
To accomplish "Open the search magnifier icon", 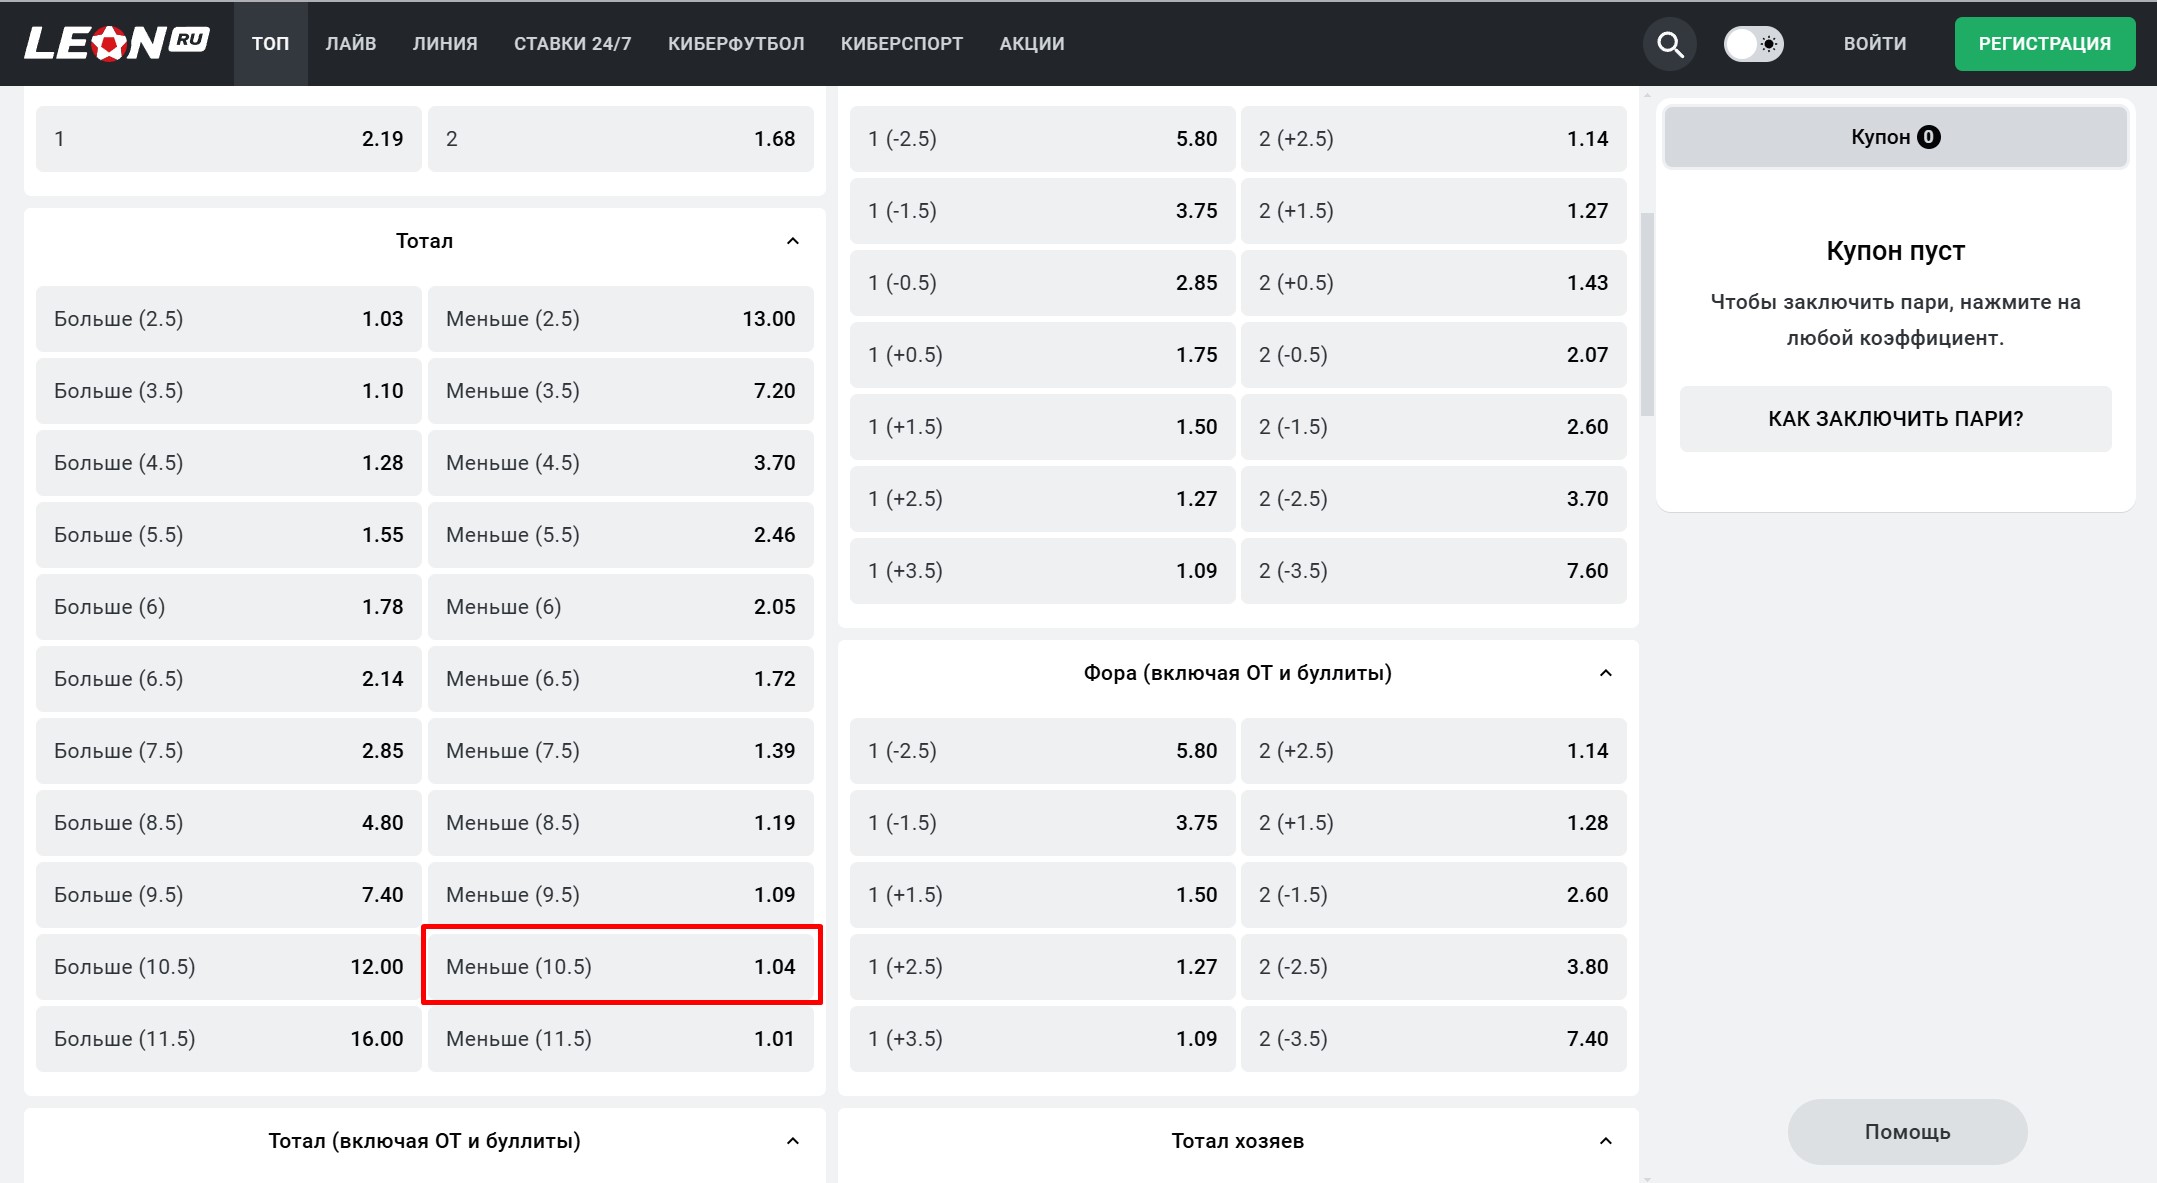I will click(1670, 44).
